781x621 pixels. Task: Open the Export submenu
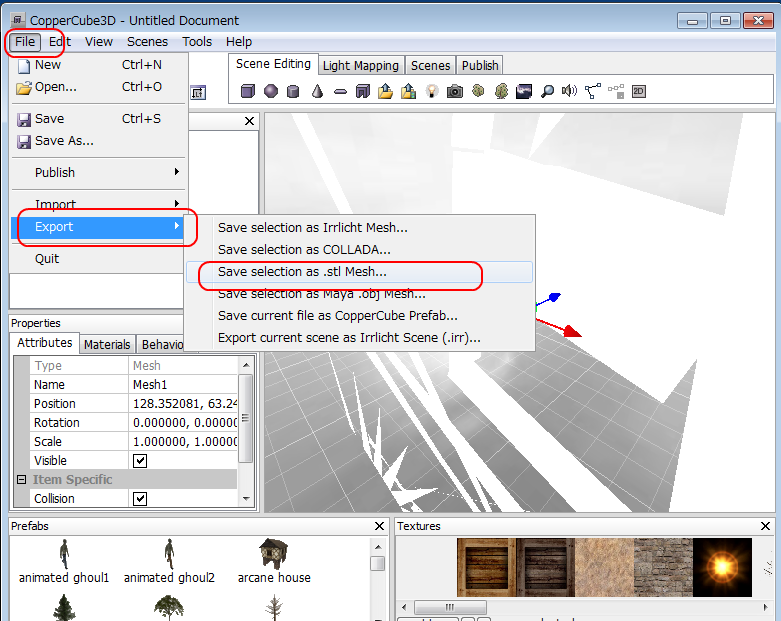tap(98, 227)
